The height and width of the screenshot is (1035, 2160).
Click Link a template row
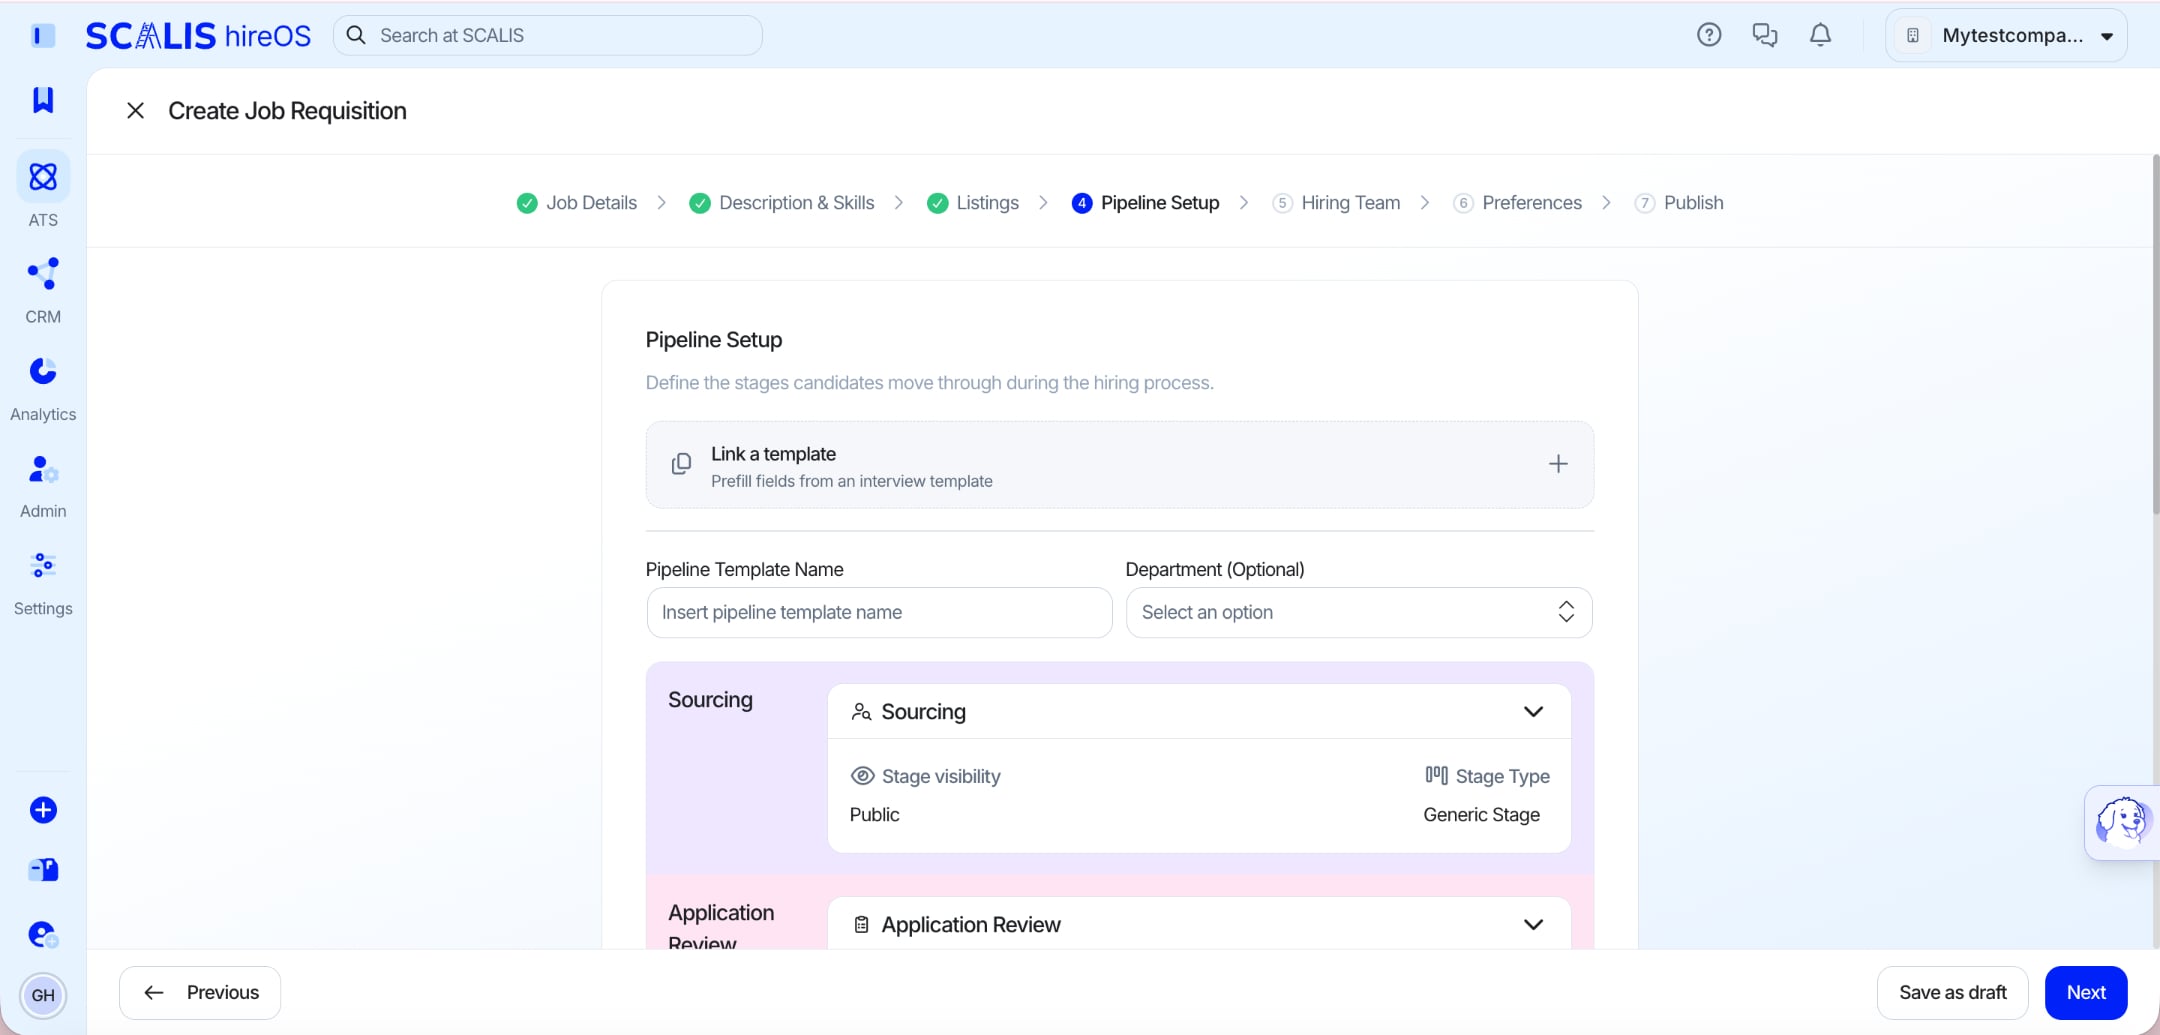tap(1120, 465)
